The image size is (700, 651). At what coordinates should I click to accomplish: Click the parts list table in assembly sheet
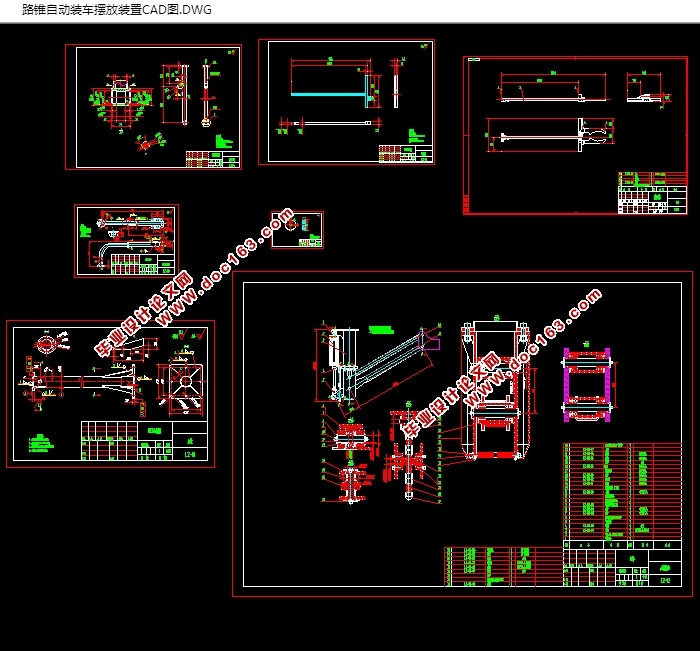point(622,491)
